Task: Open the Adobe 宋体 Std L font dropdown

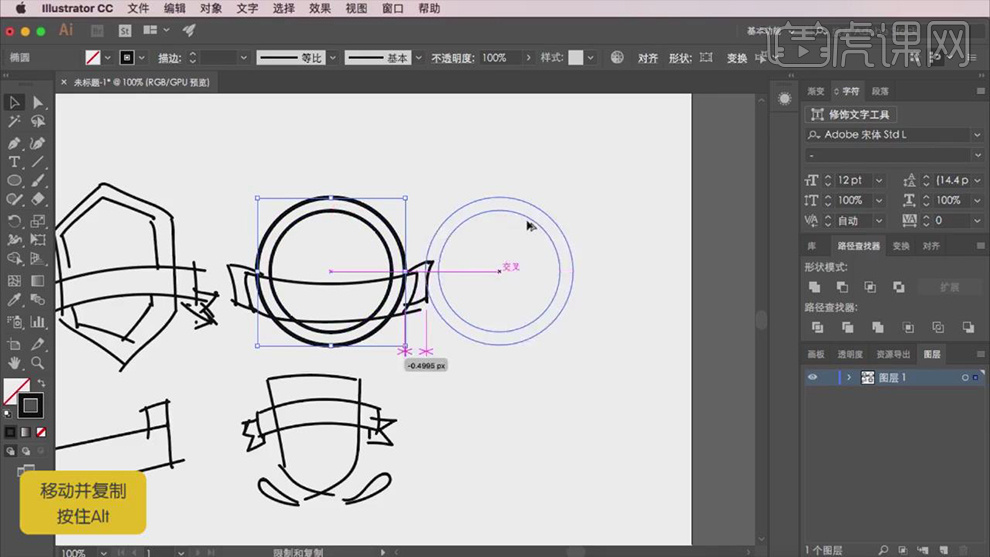Action: tap(977, 135)
